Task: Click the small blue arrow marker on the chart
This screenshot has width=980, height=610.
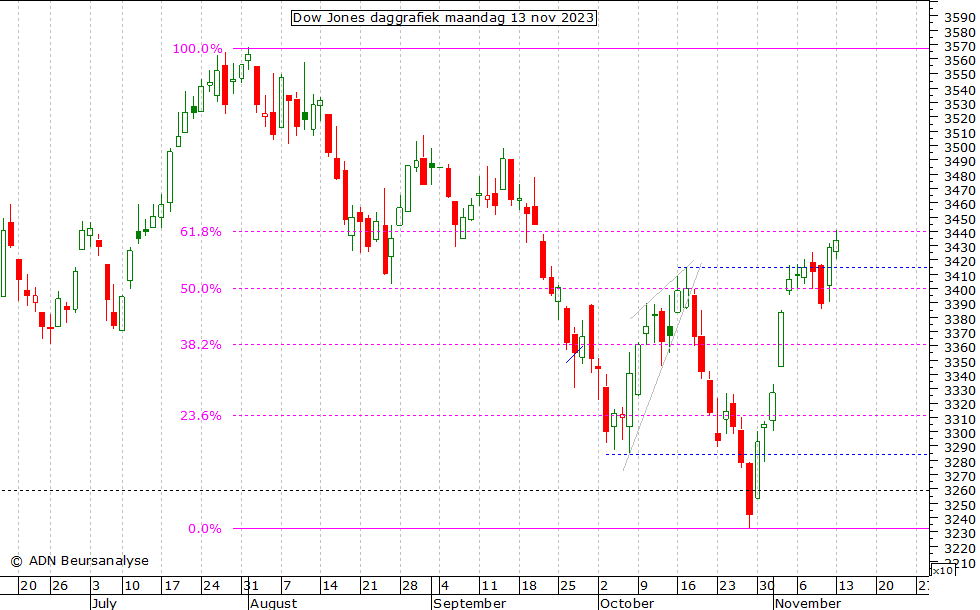Action: (x=573, y=353)
